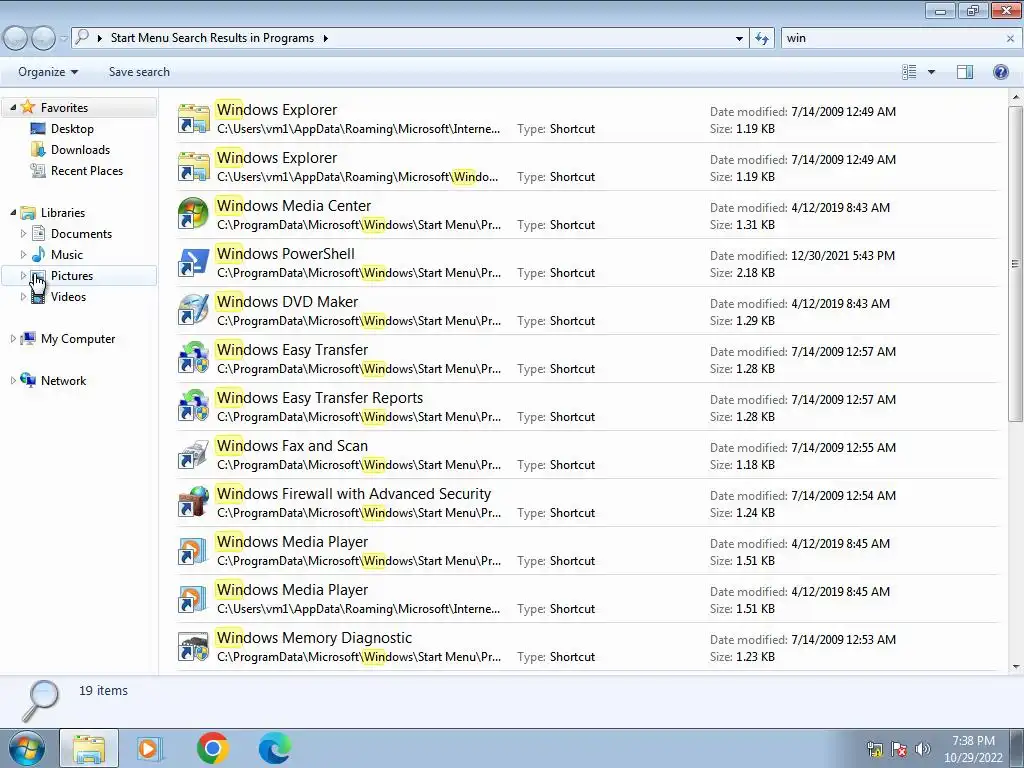Screen dimensions: 1024x768
Task: Click the scrollbar up arrow
Action: click(x=1015, y=97)
